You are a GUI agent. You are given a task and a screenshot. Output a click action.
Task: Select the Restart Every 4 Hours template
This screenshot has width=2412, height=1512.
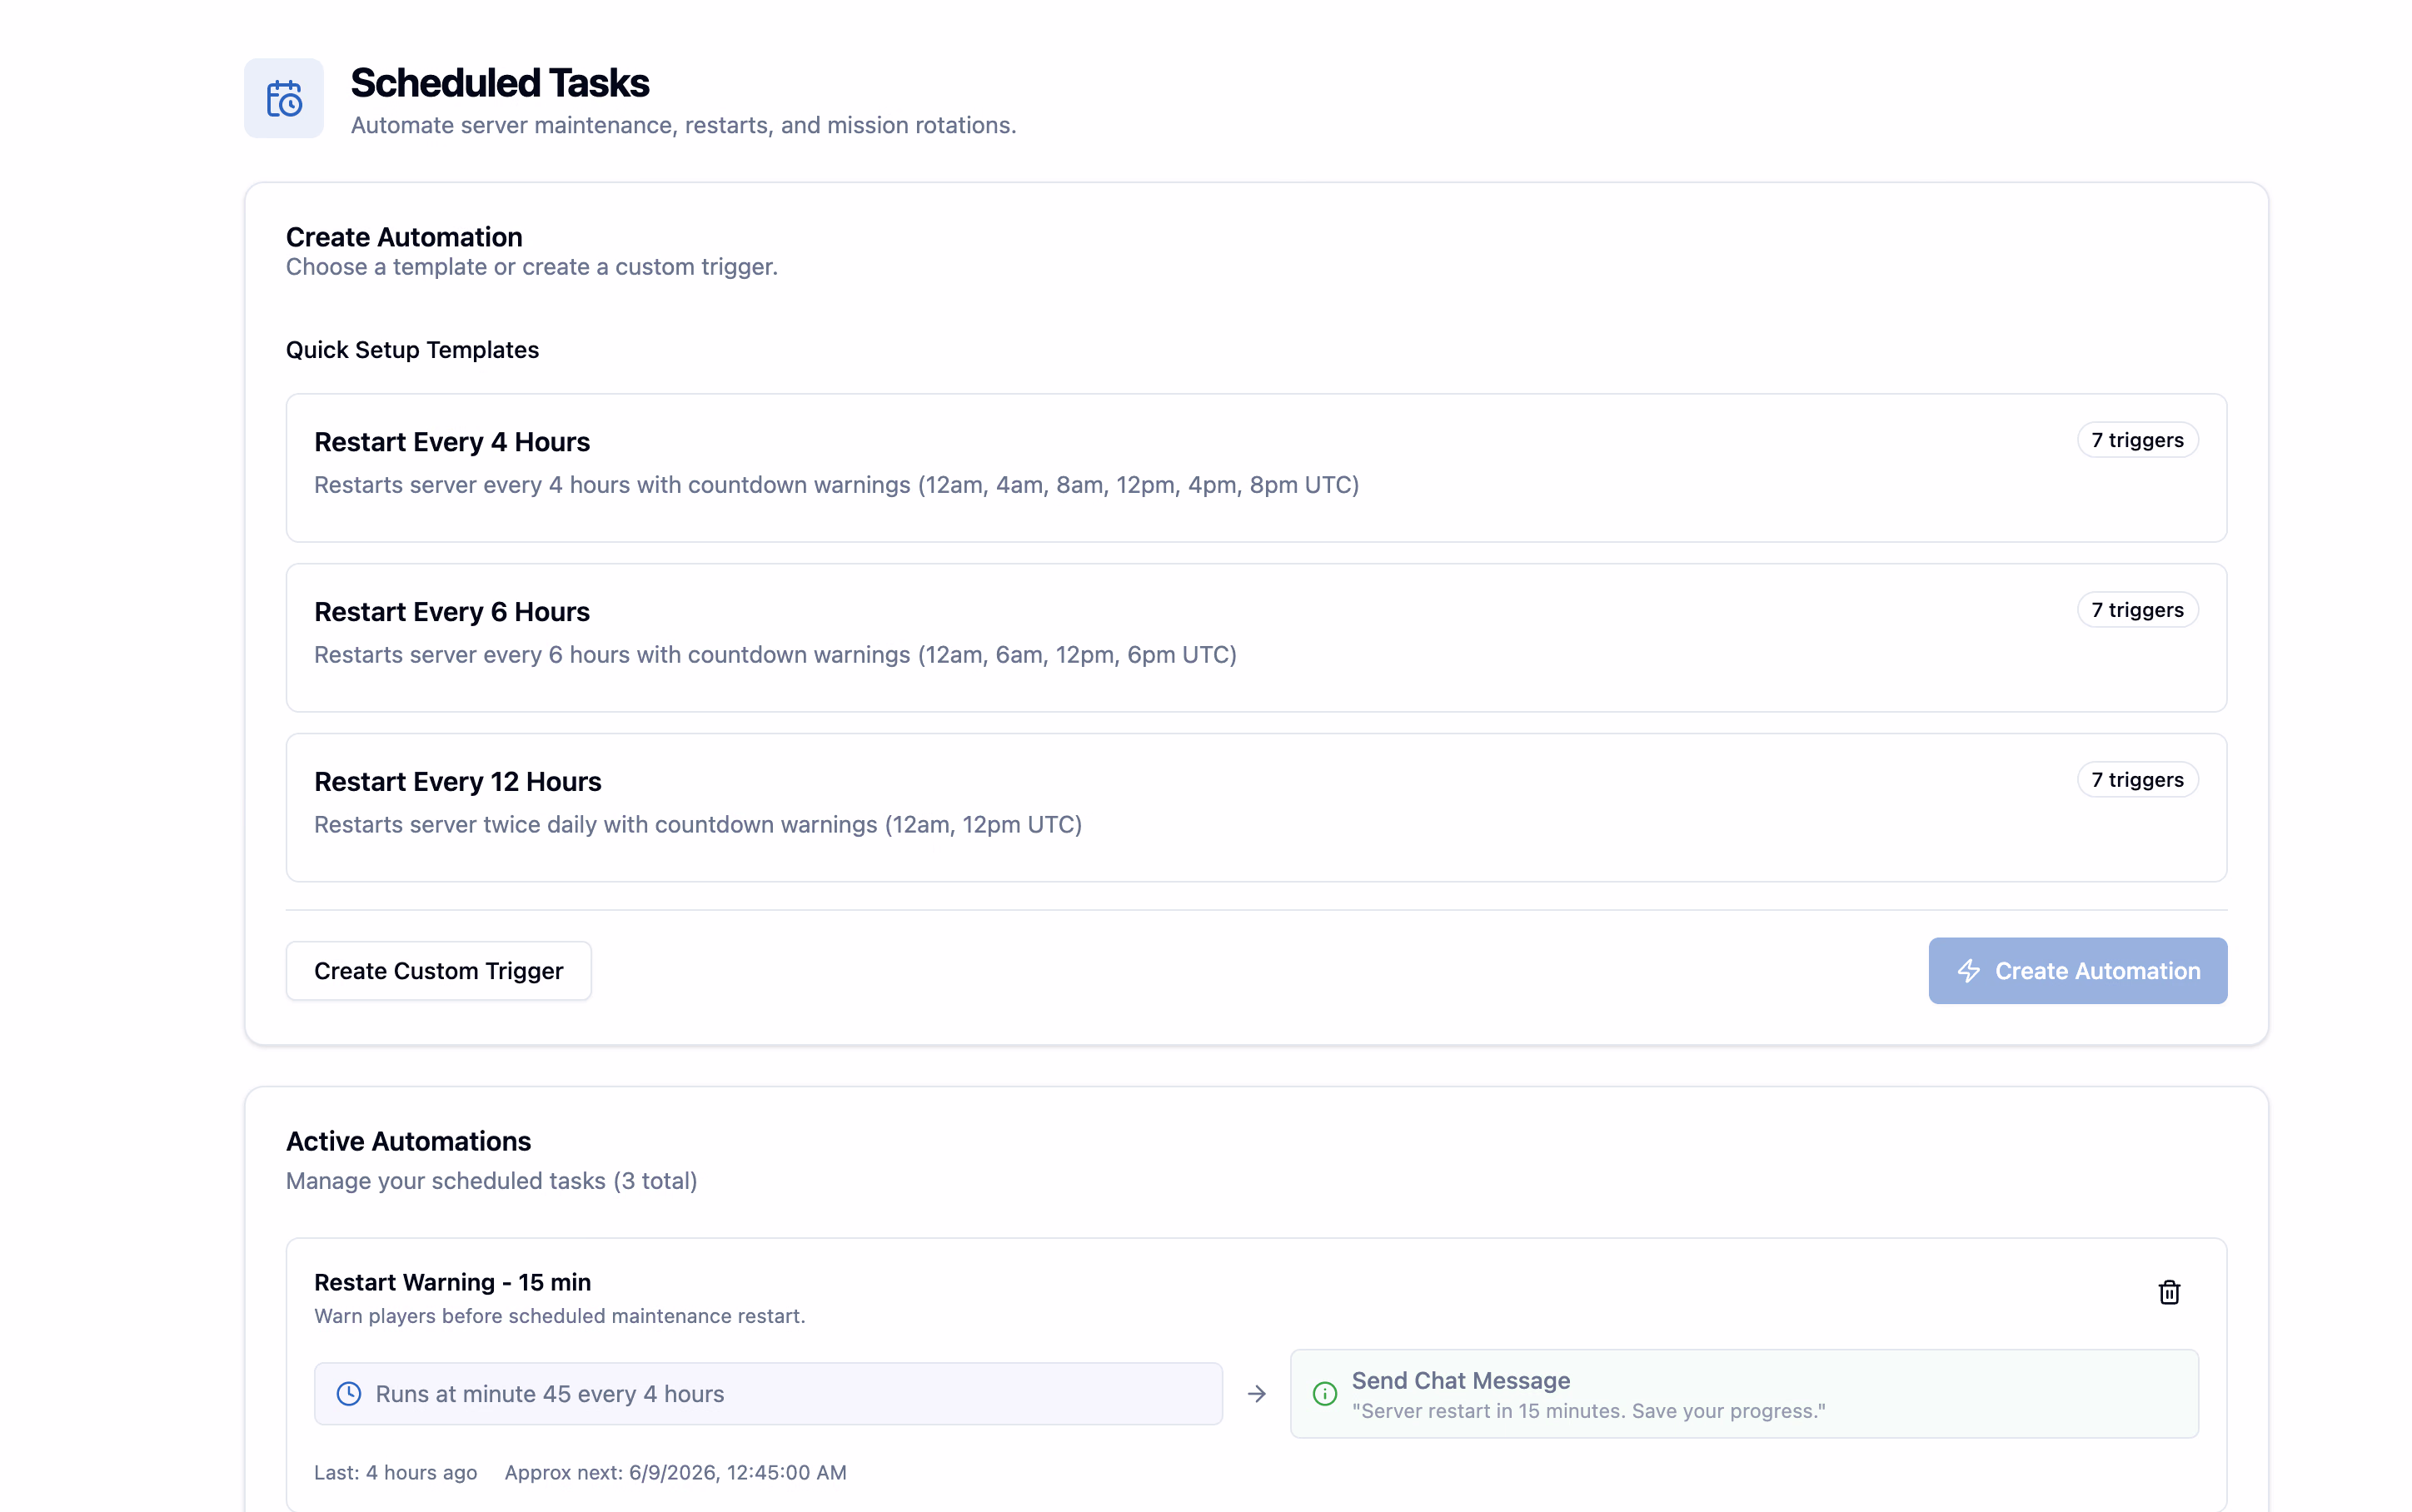[1256, 467]
